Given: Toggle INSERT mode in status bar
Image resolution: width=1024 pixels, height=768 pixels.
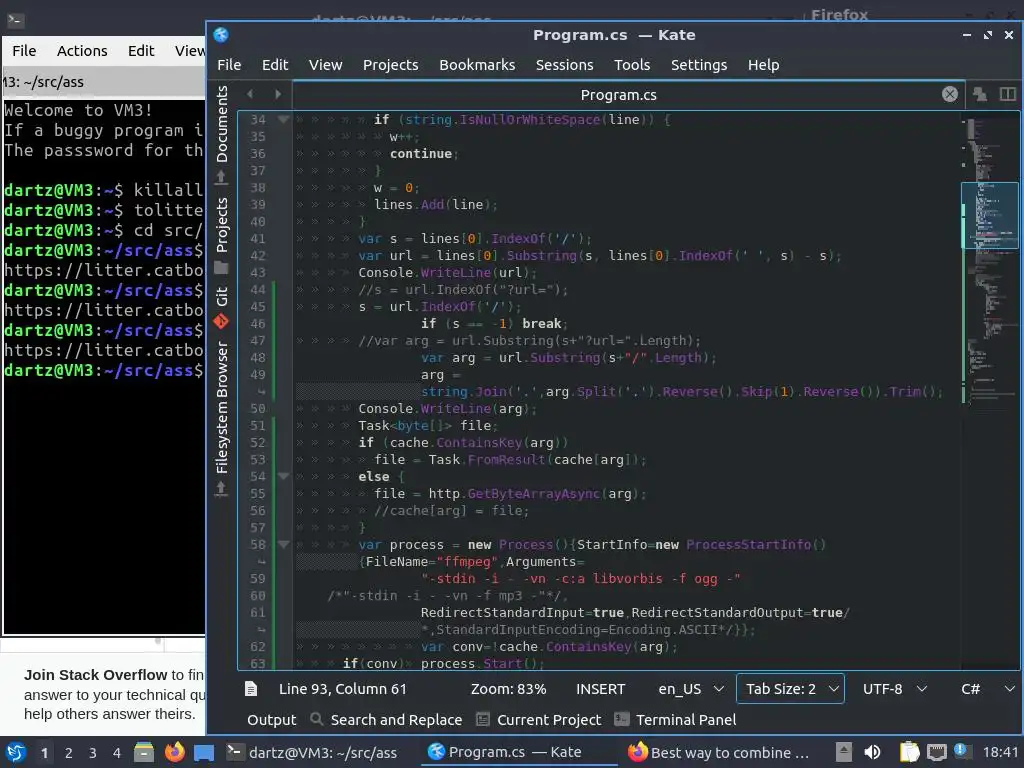Looking at the screenshot, I should coord(600,689).
